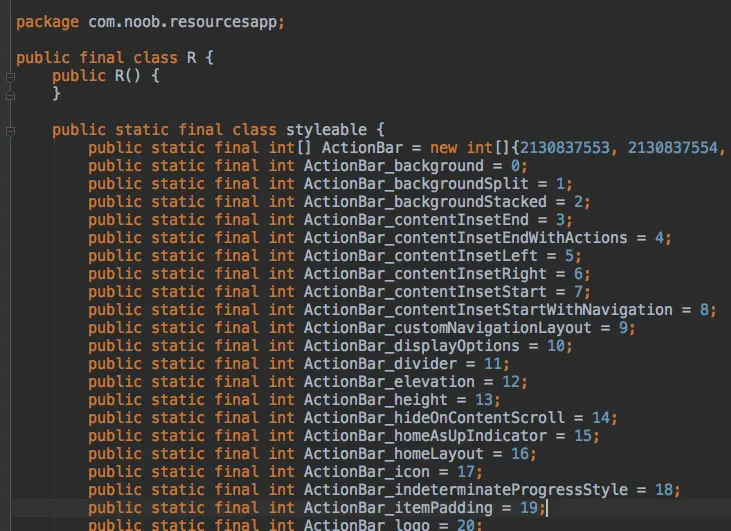Click the identifier ActionBar_hideOnContentScroll

point(434,418)
